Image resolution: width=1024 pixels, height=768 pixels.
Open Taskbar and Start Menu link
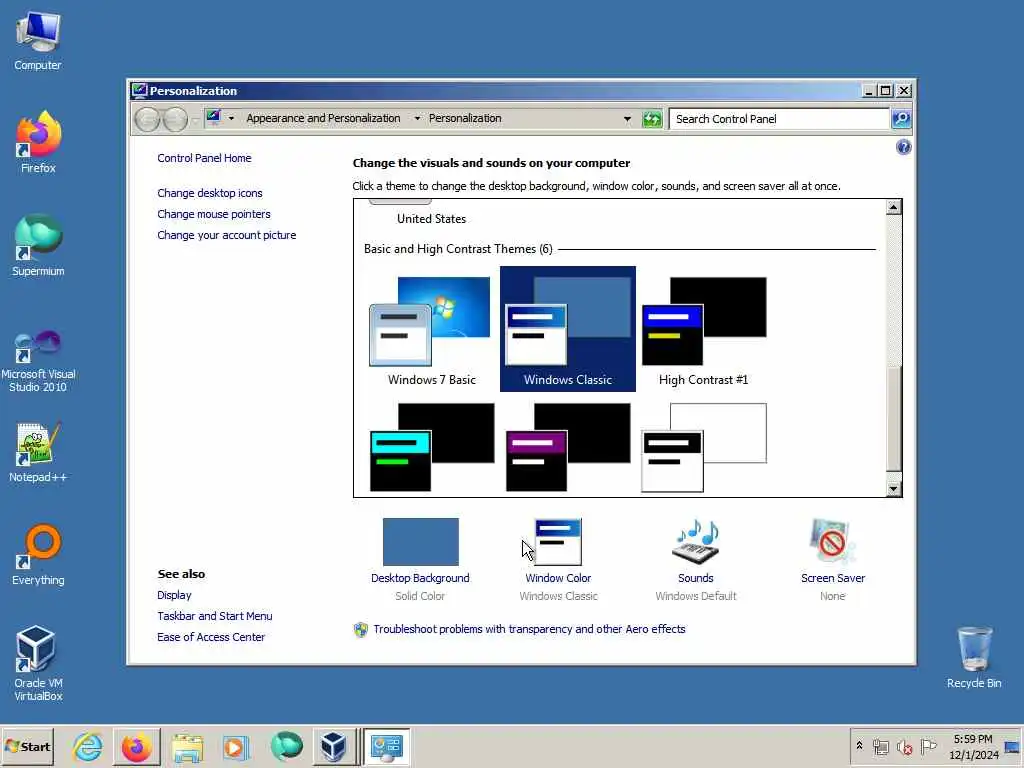(x=215, y=616)
